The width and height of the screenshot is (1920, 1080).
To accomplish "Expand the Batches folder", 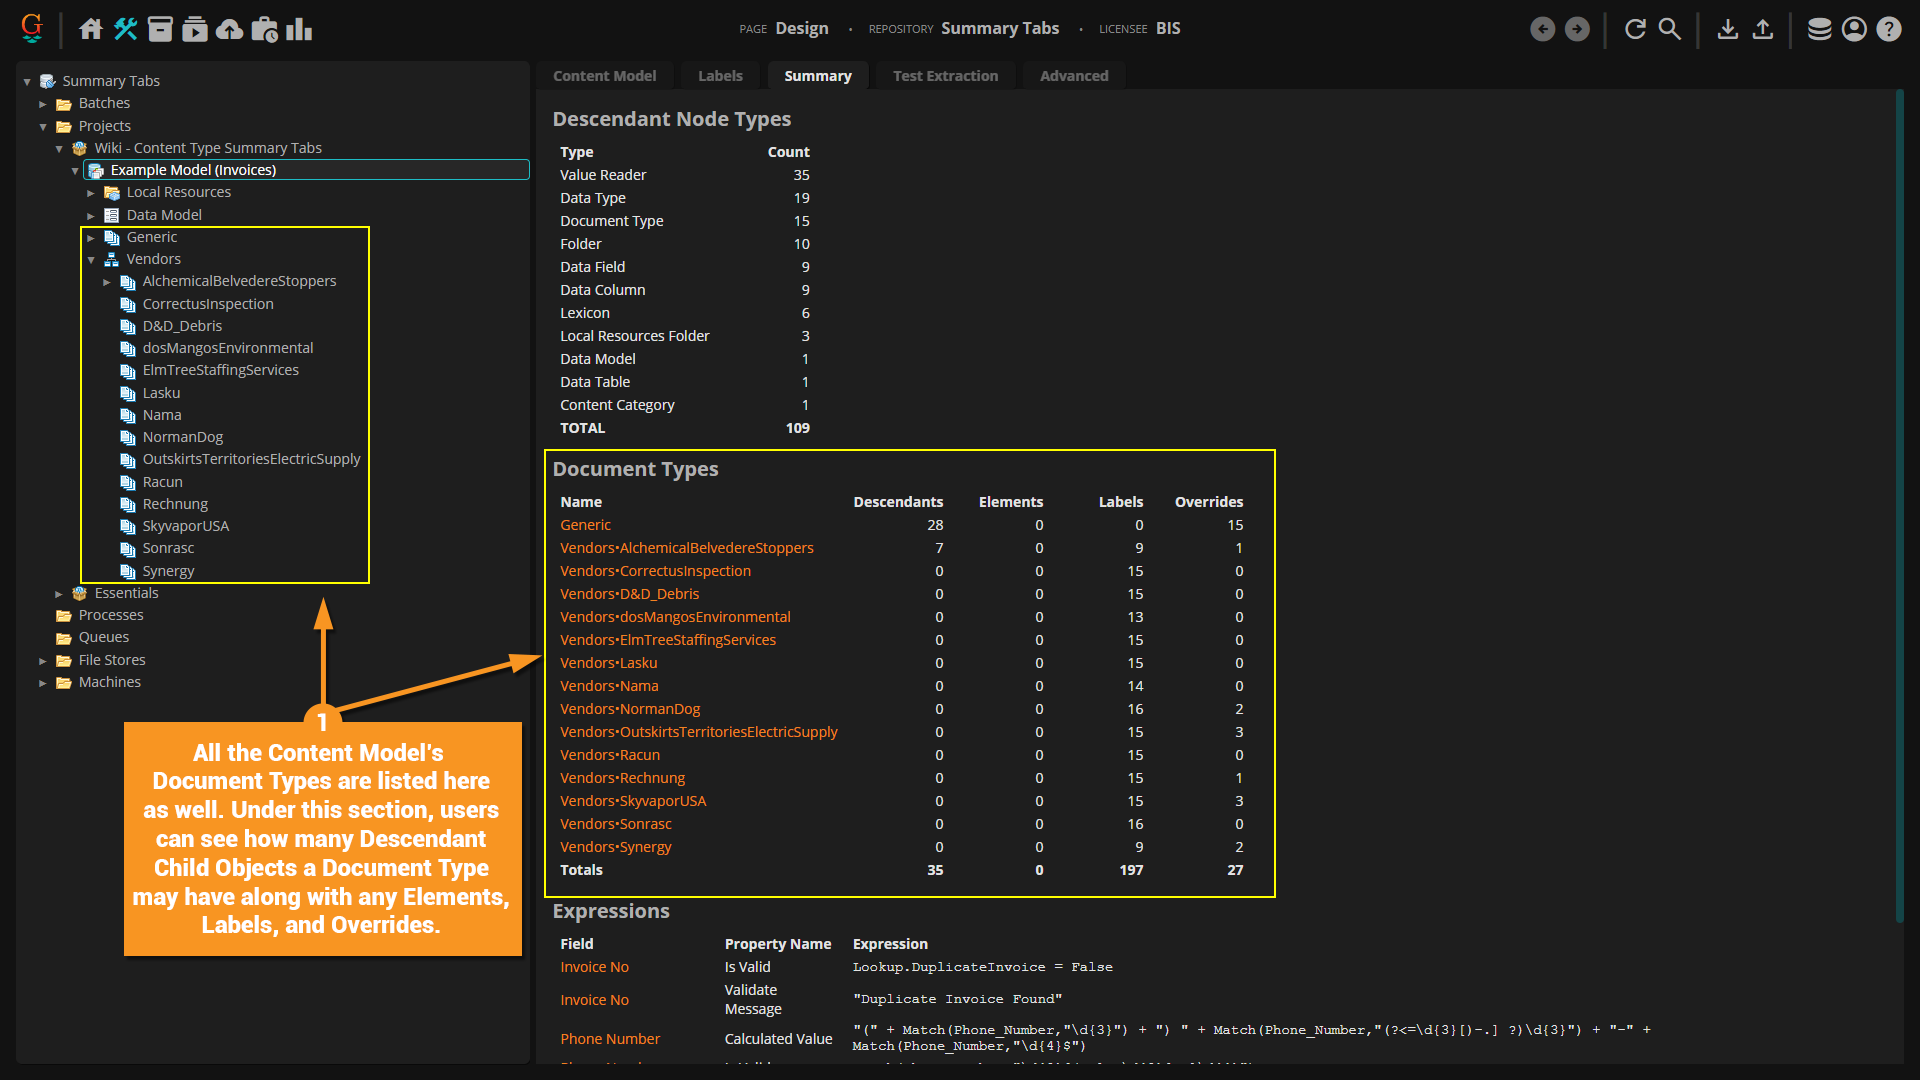I will [x=43, y=104].
